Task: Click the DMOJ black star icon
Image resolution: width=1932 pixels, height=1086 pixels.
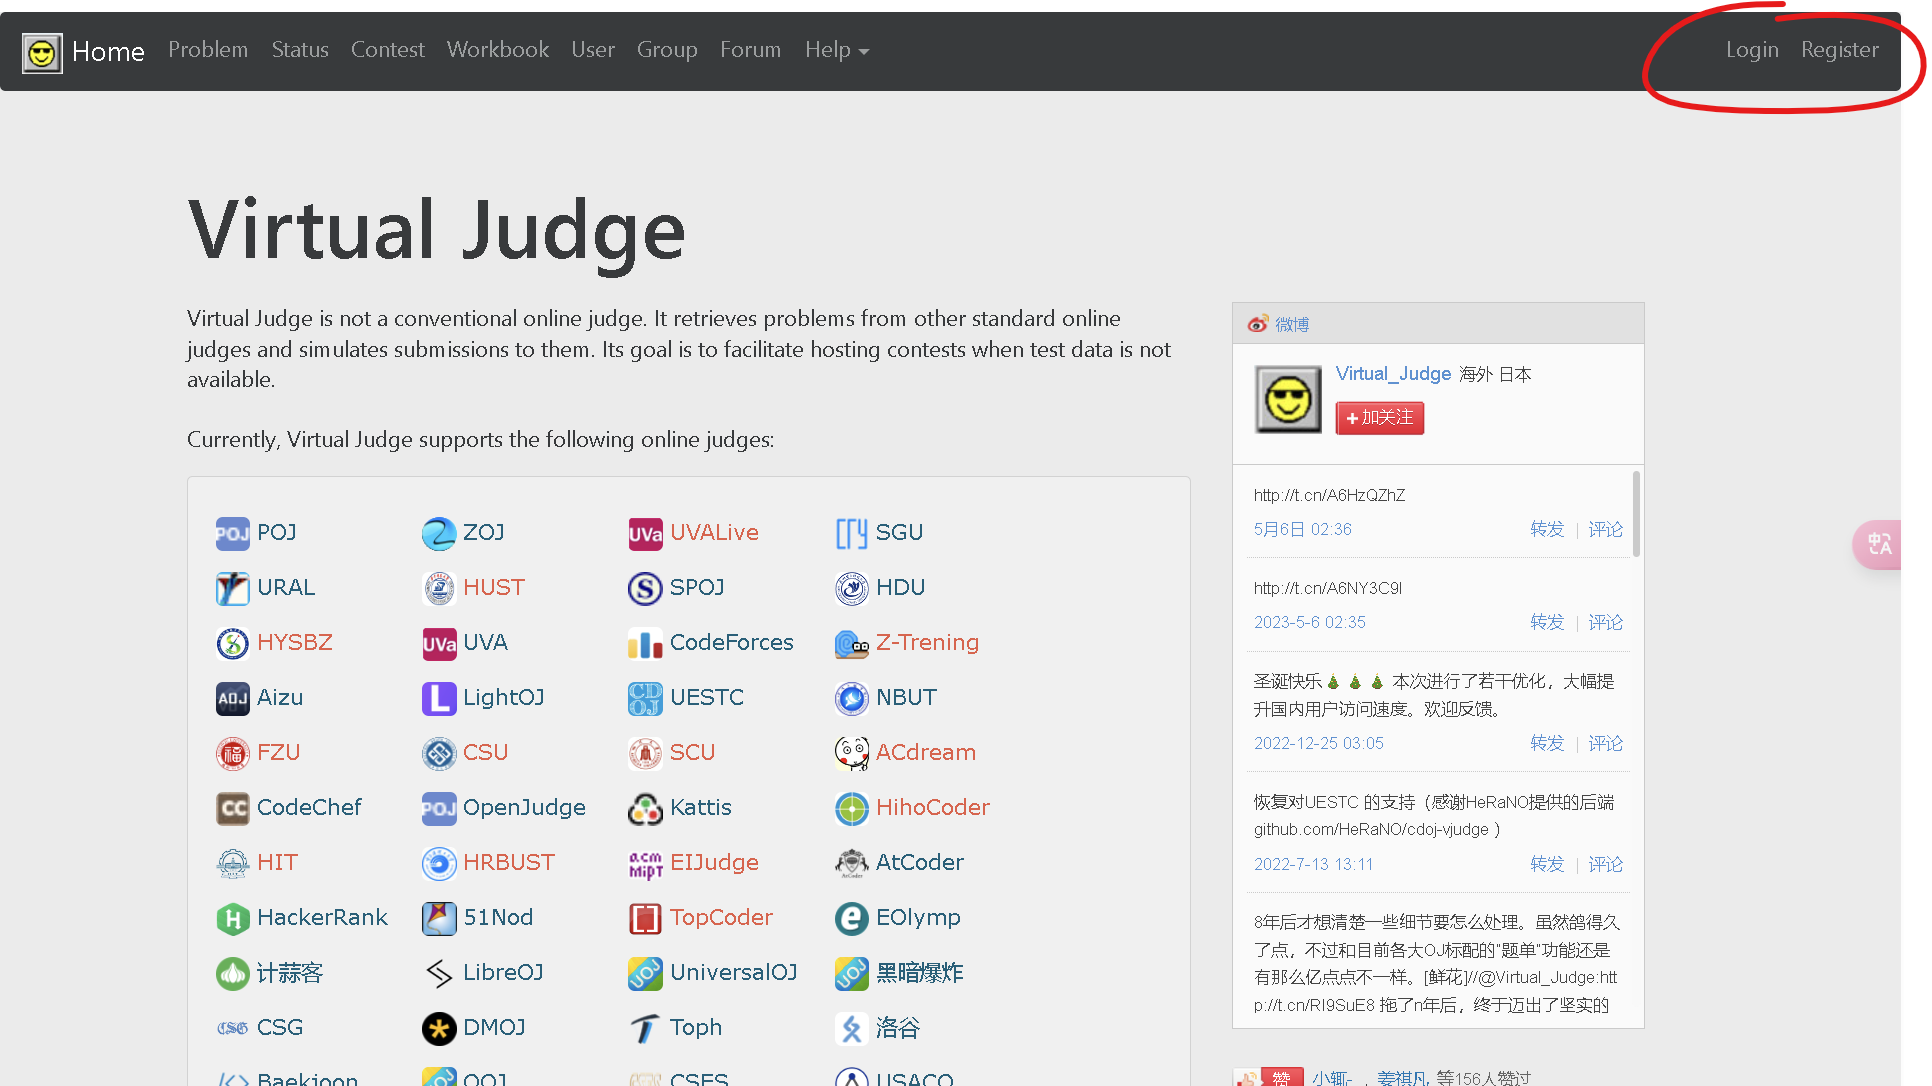Action: (438, 1028)
